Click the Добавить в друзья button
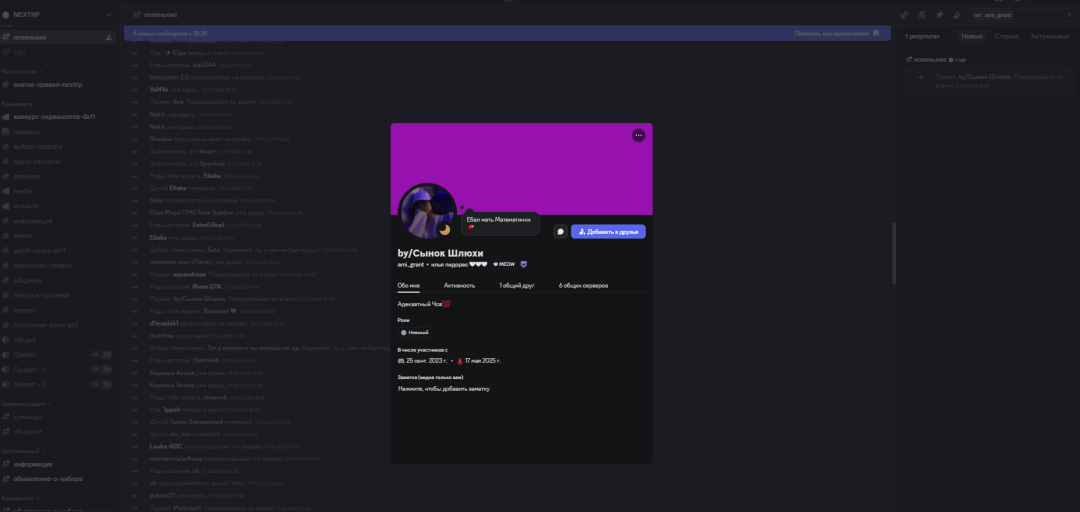1080x512 pixels. point(608,232)
